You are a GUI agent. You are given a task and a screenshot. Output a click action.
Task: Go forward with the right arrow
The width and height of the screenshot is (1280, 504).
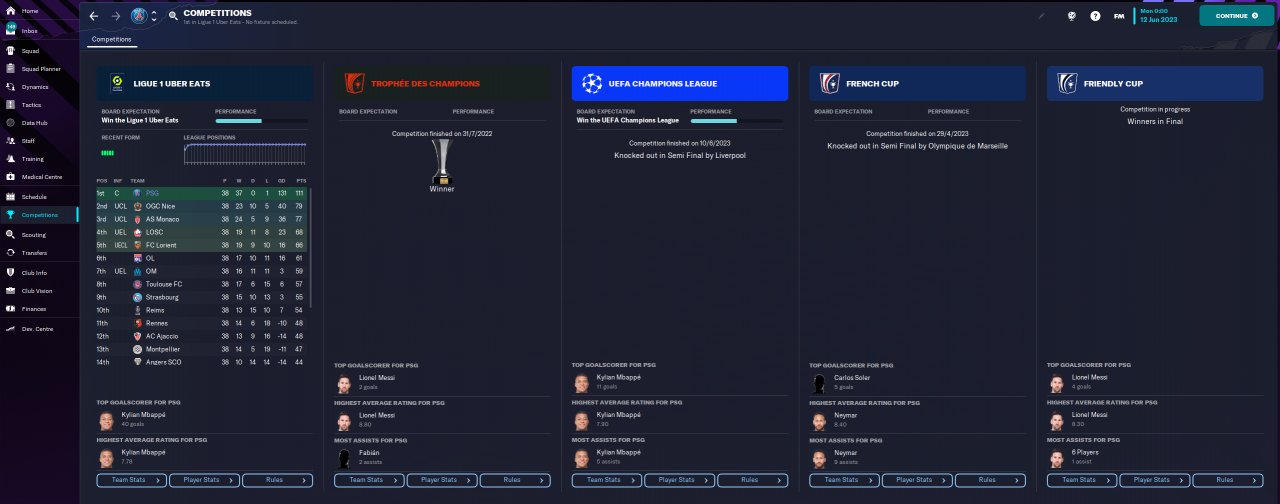pyautogui.click(x=116, y=16)
